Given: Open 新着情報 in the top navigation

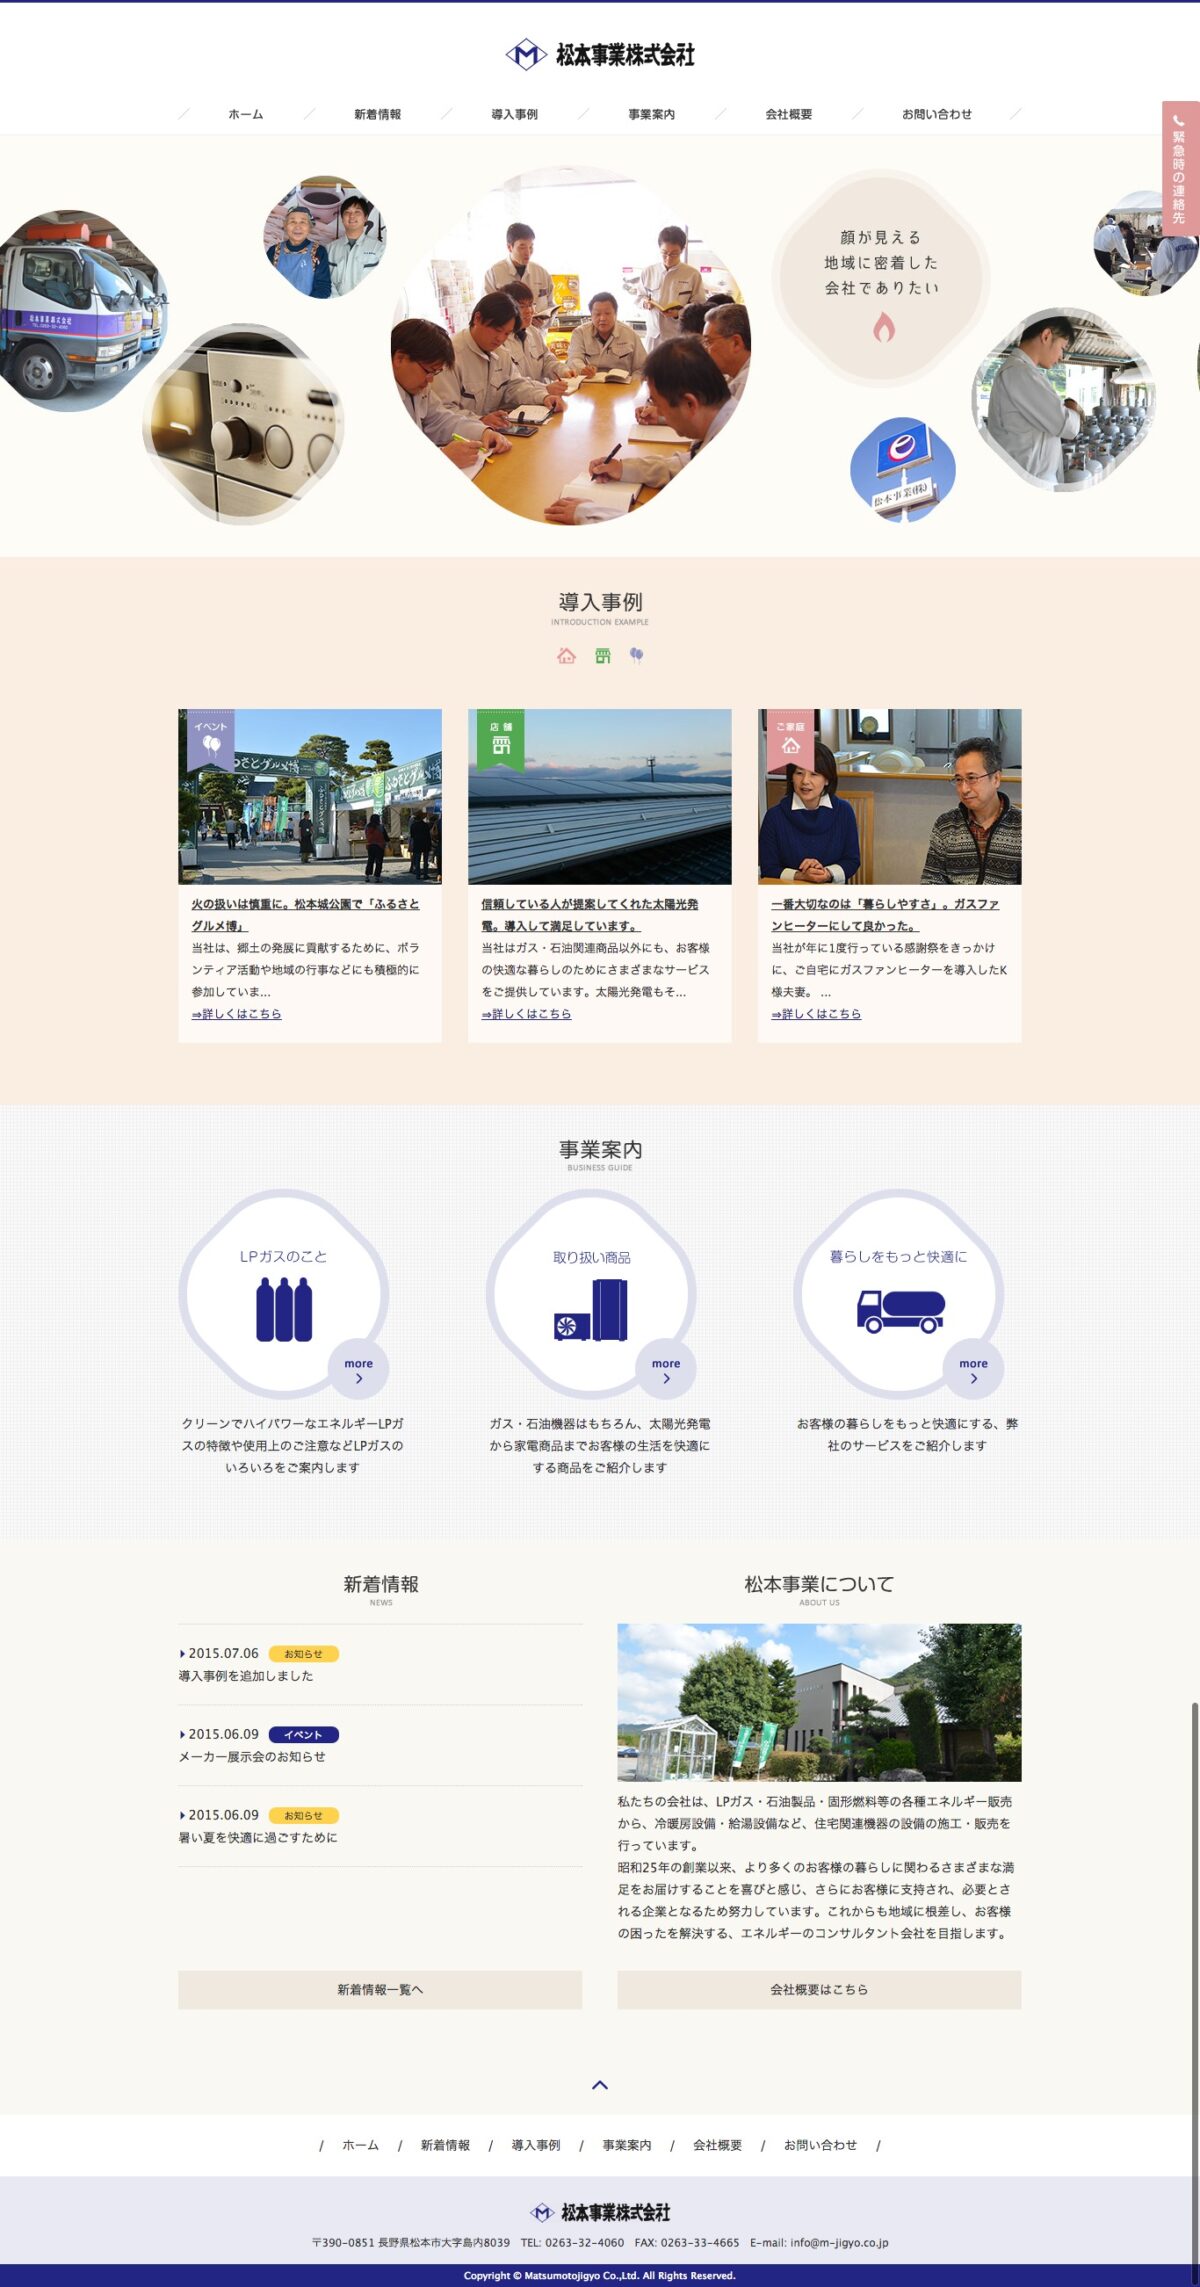Looking at the screenshot, I should coord(377,114).
